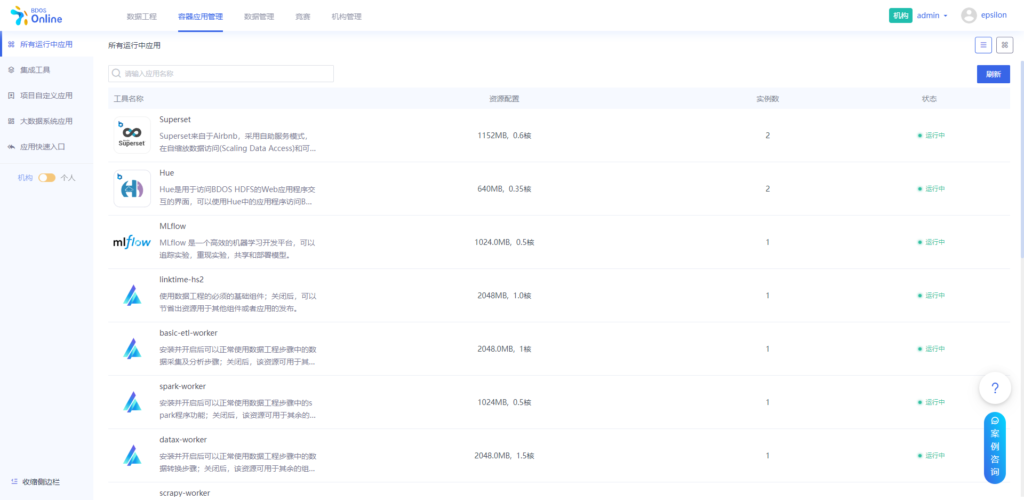Click the icon next to 集成工具

coord(11,70)
